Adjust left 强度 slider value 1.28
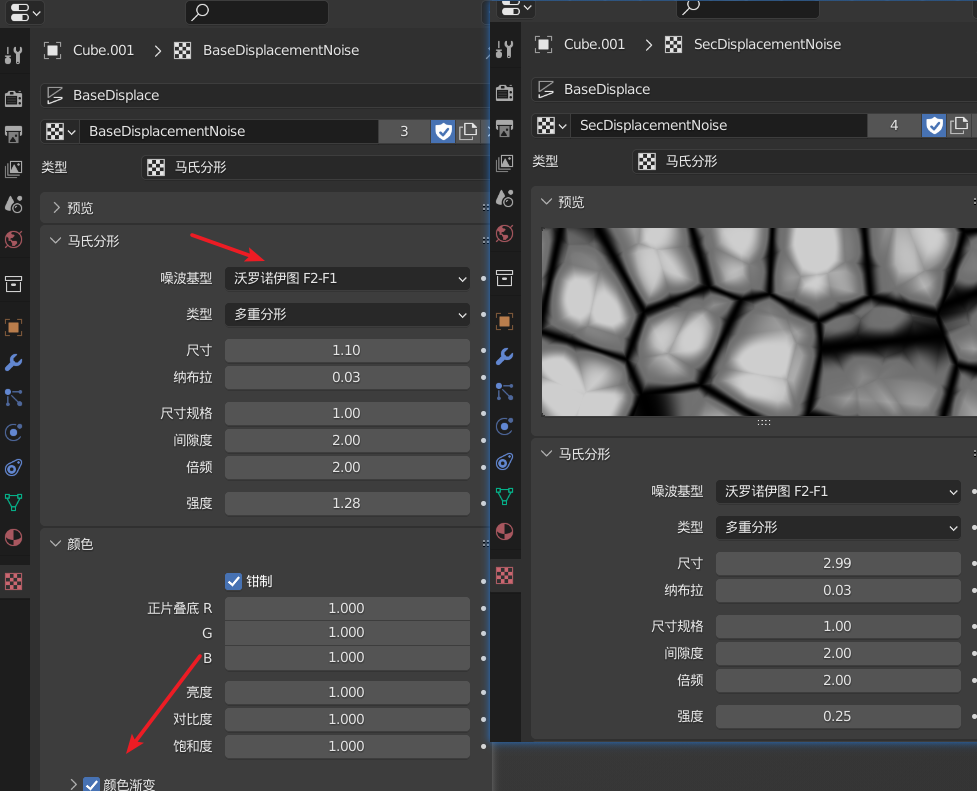The image size is (977, 791). (x=347, y=503)
